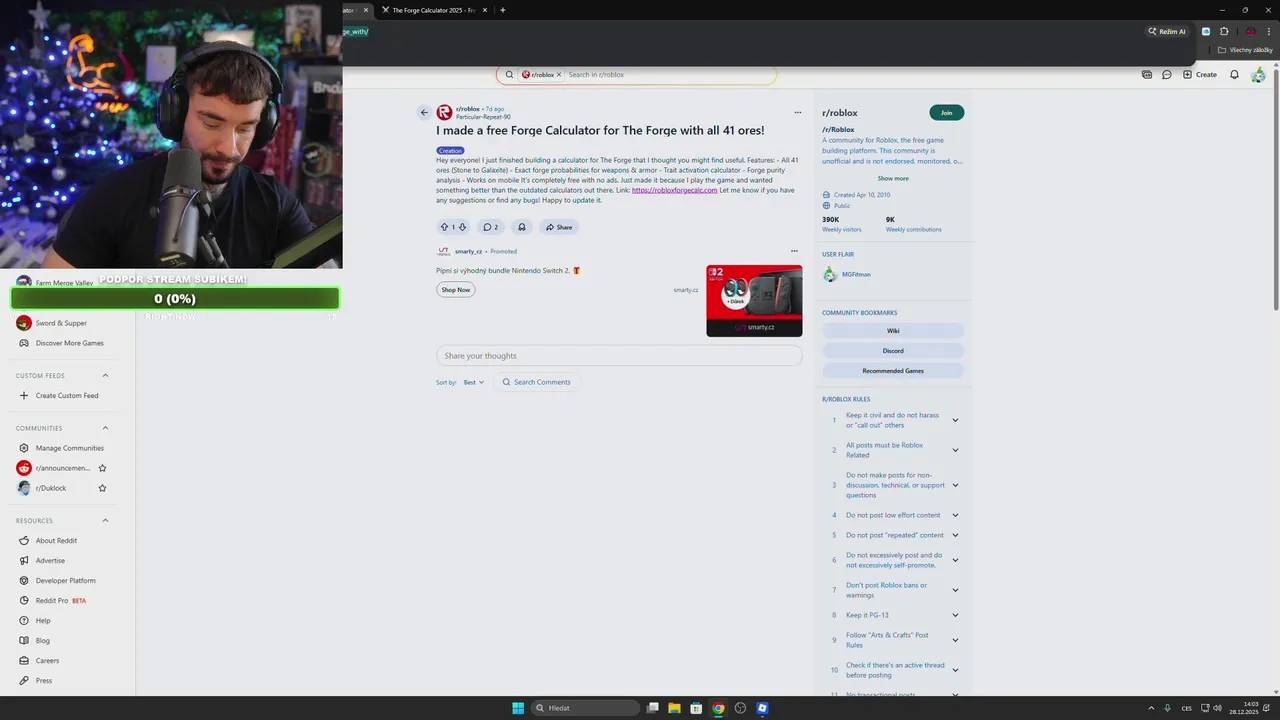1280x720 pixels.
Task: Remove the r/roblox search filter chip
Action: [x=559, y=75]
